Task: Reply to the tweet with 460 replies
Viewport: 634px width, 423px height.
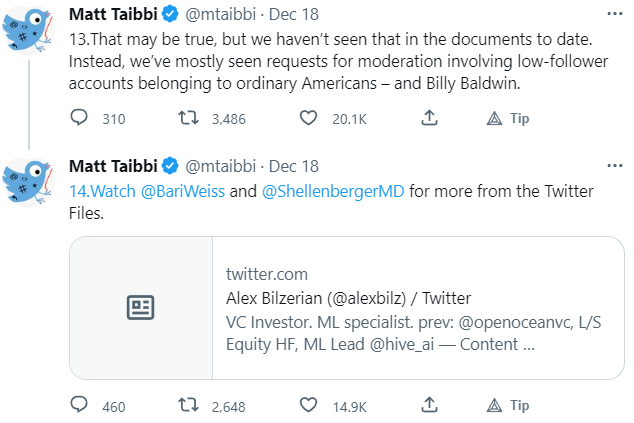Action: click(80, 405)
